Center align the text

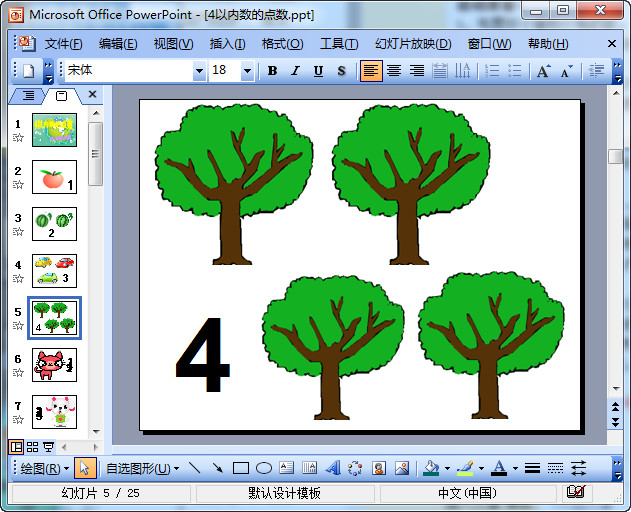(x=394, y=71)
